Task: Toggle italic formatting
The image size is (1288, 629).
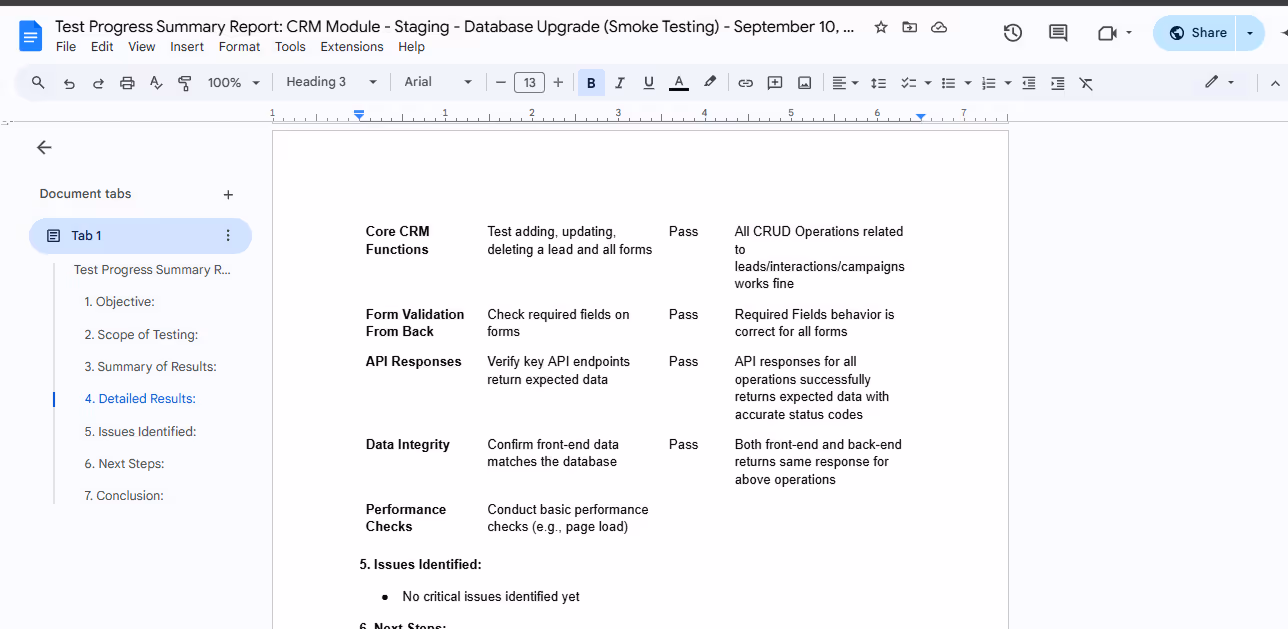Action: coord(620,83)
